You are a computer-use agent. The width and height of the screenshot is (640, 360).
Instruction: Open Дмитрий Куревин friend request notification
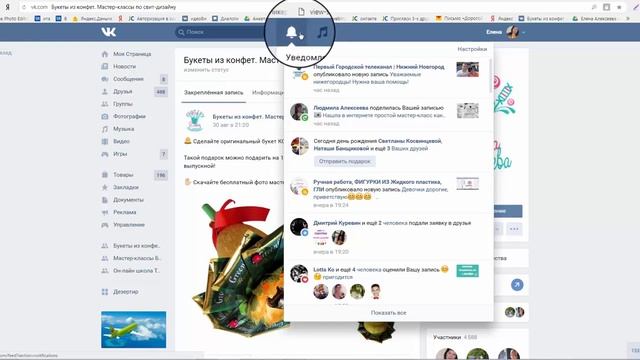tap(389, 236)
